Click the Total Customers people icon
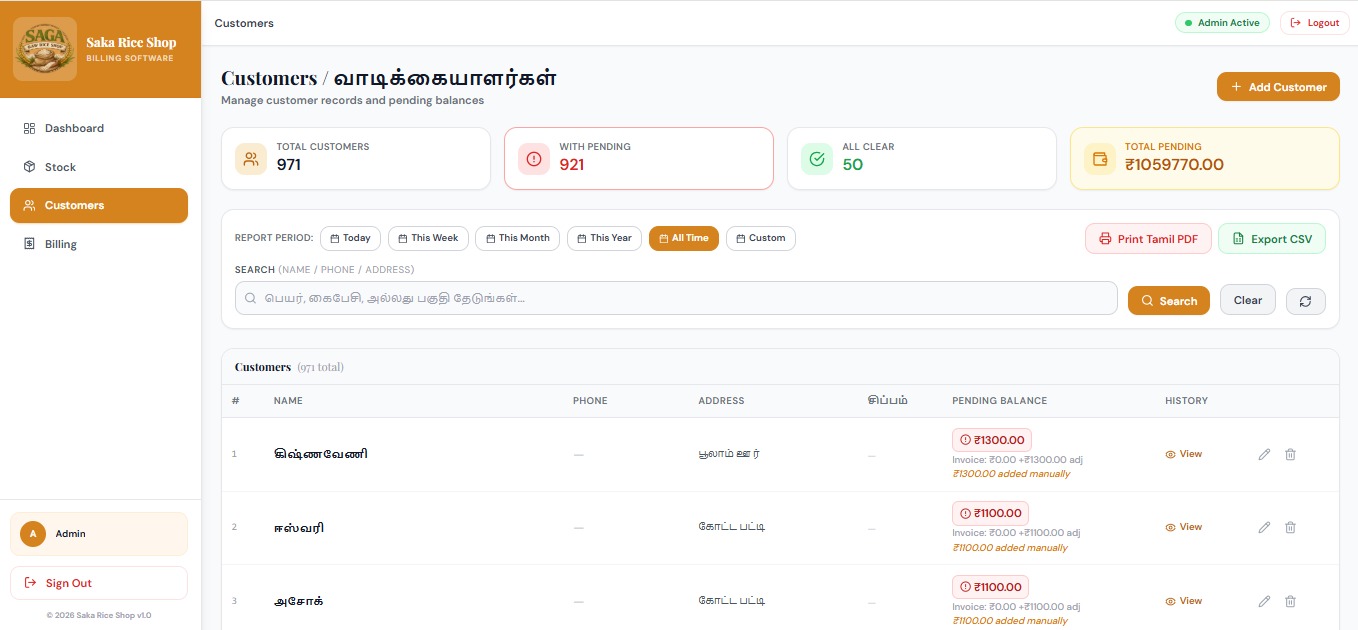 click(250, 158)
